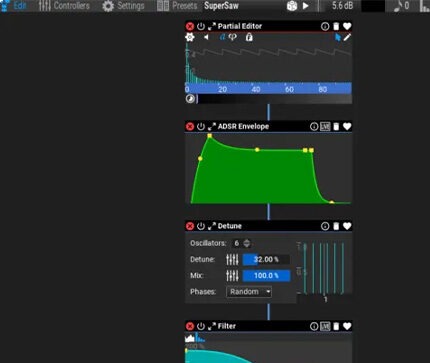Open Detune parameter controller assignment

[232, 259]
